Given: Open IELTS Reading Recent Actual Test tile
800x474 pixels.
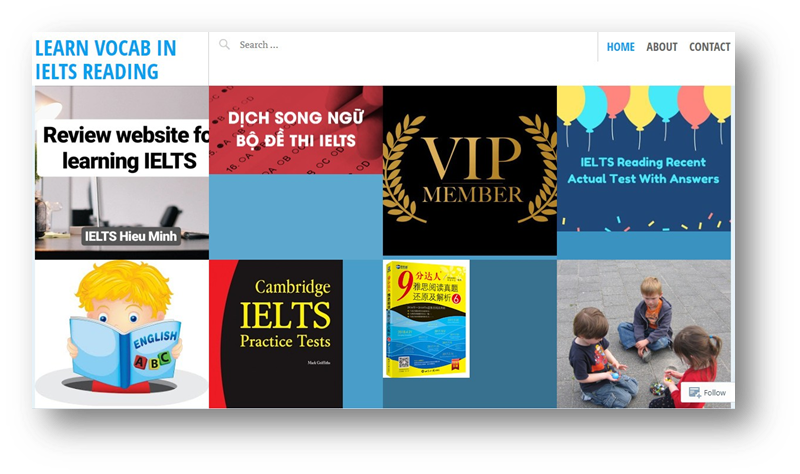Looking at the screenshot, I should point(644,172).
